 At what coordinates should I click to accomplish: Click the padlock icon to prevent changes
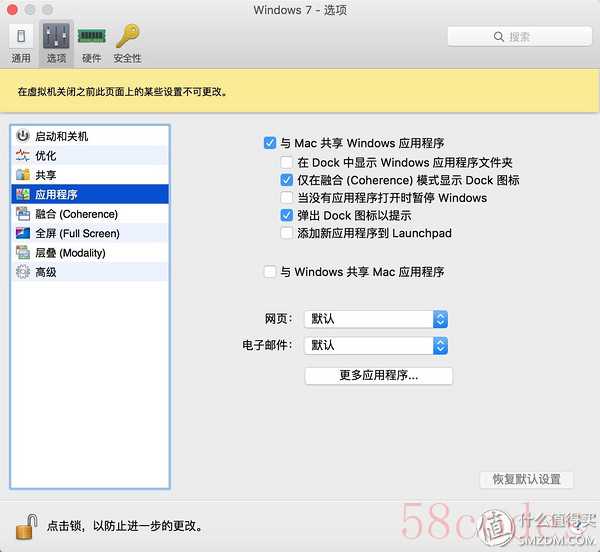tap(26, 523)
